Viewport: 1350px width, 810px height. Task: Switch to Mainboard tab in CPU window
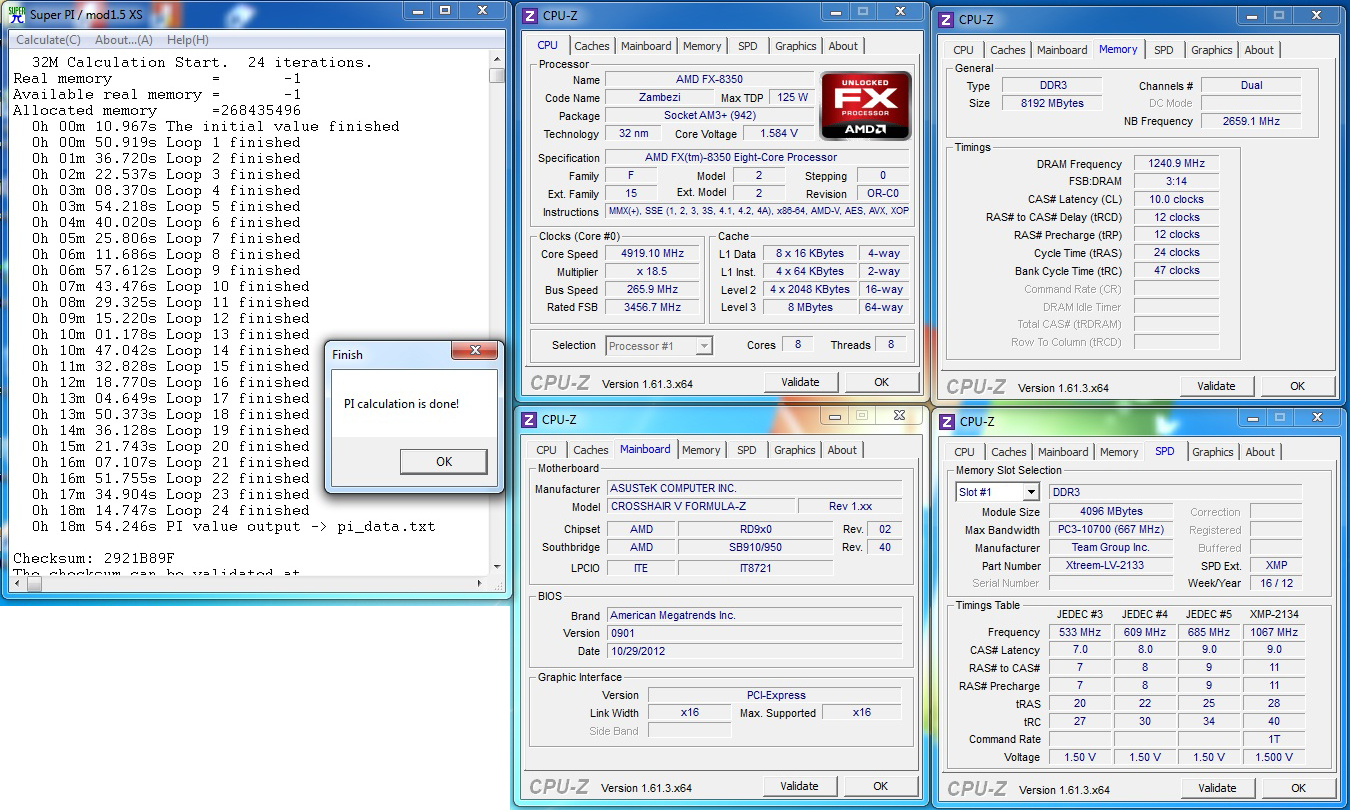click(646, 46)
